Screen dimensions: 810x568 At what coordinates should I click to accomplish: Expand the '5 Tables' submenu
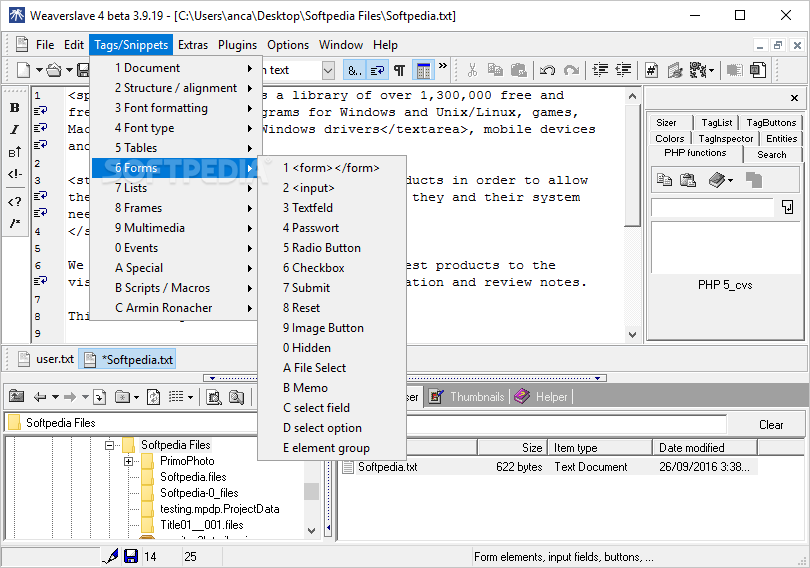[174, 148]
